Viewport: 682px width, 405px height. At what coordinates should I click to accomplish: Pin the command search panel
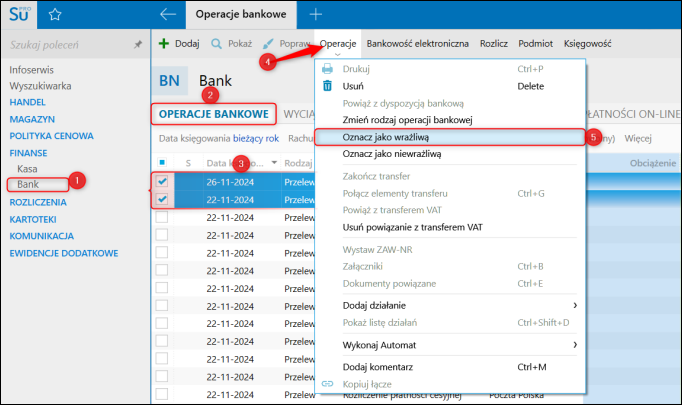138,44
